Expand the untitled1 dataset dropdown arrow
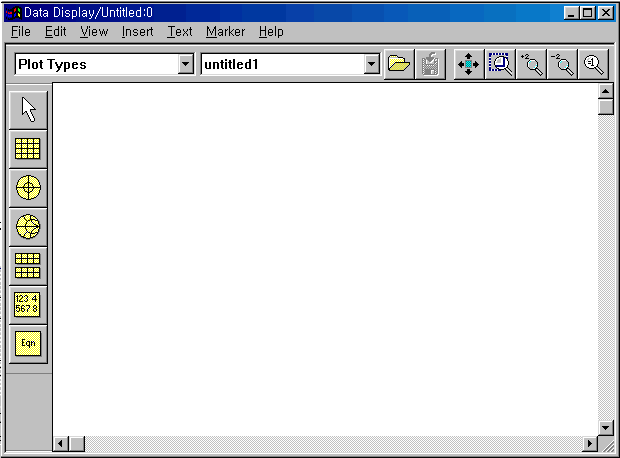This screenshot has height=458, width=620. pyautogui.click(x=371, y=64)
